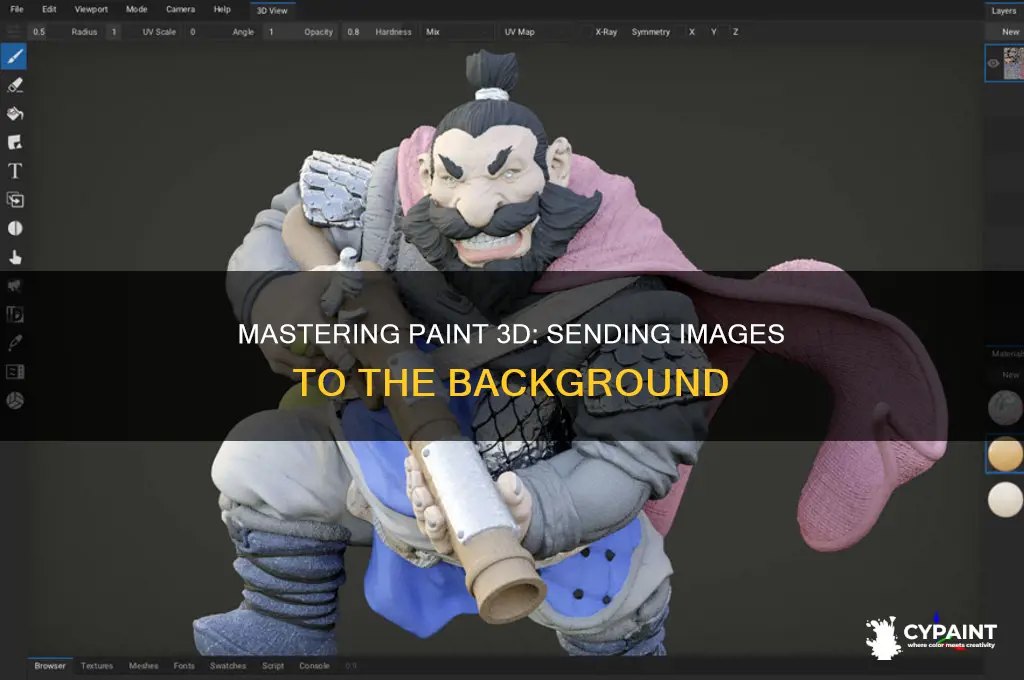Select the Decal tool
Screen dimensions: 1024x680
pyautogui.click(x=14, y=142)
